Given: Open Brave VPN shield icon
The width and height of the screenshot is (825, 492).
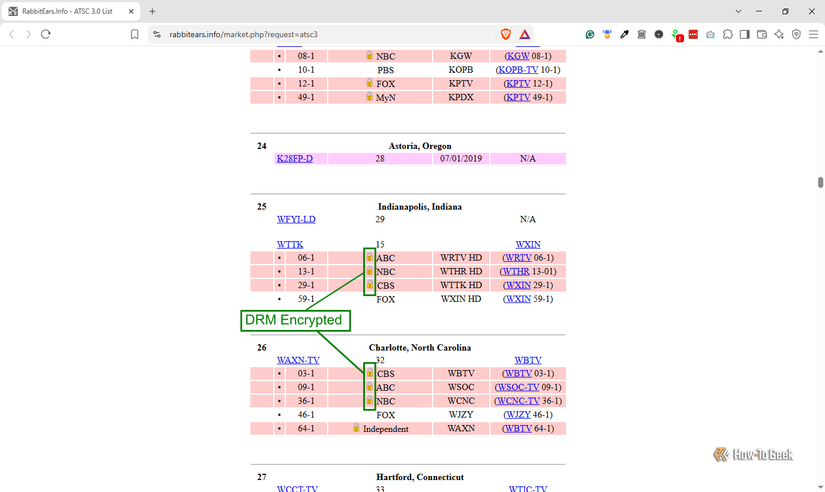Looking at the screenshot, I should [796, 34].
